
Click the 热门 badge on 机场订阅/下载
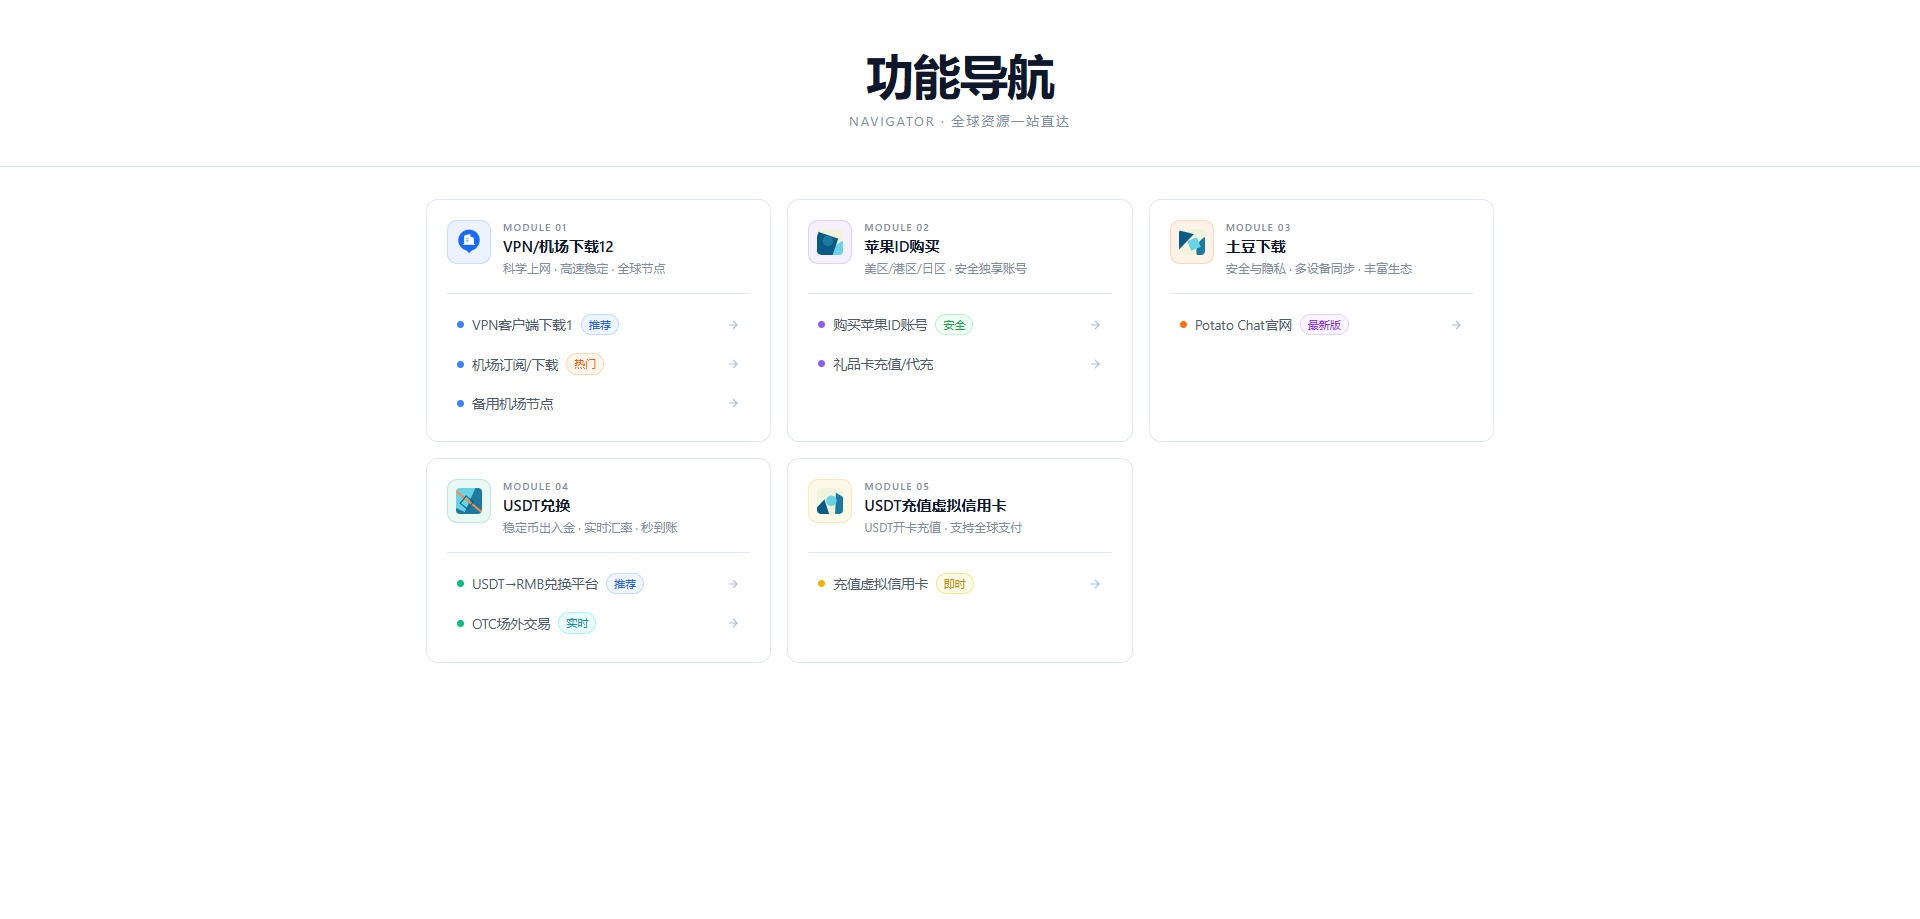(x=585, y=364)
